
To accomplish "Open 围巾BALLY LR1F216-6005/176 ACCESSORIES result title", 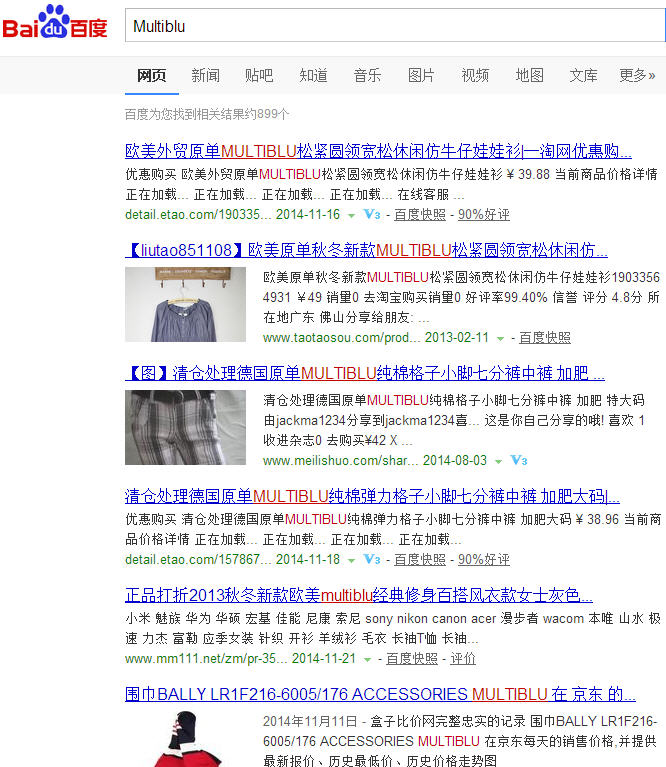I will tap(380, 695).
